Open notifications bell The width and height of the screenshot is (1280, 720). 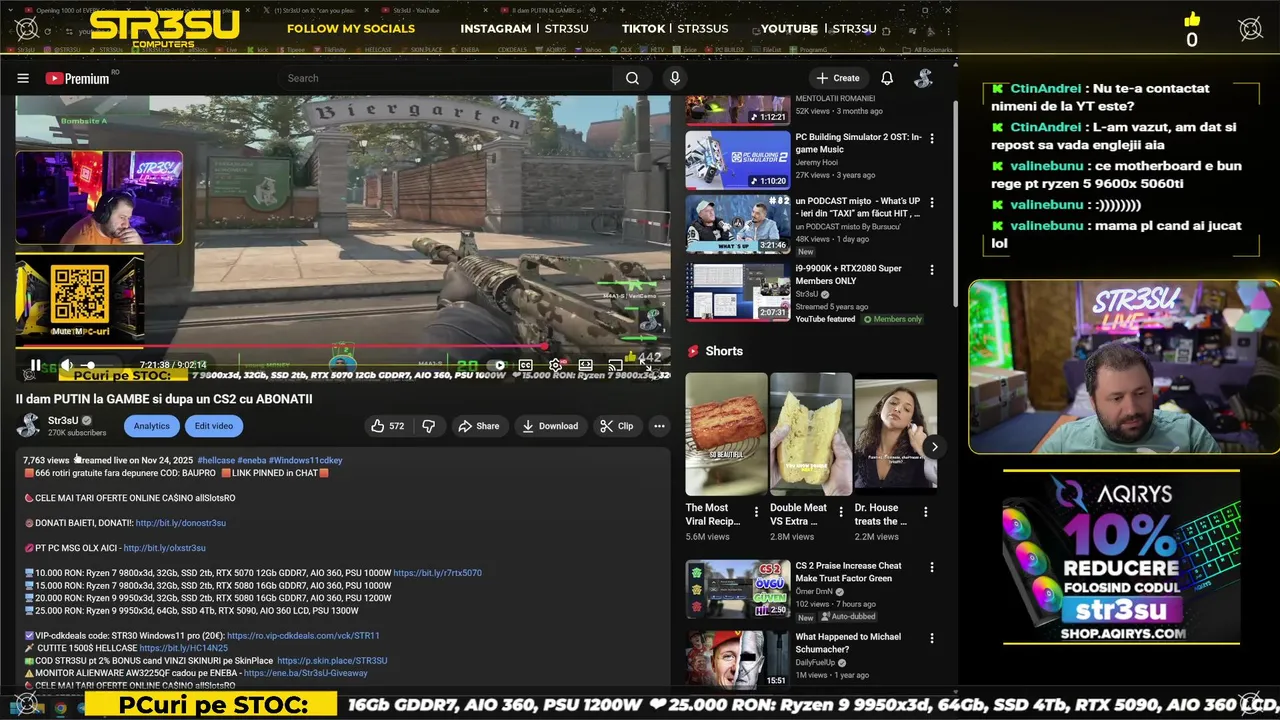[887, 78]
